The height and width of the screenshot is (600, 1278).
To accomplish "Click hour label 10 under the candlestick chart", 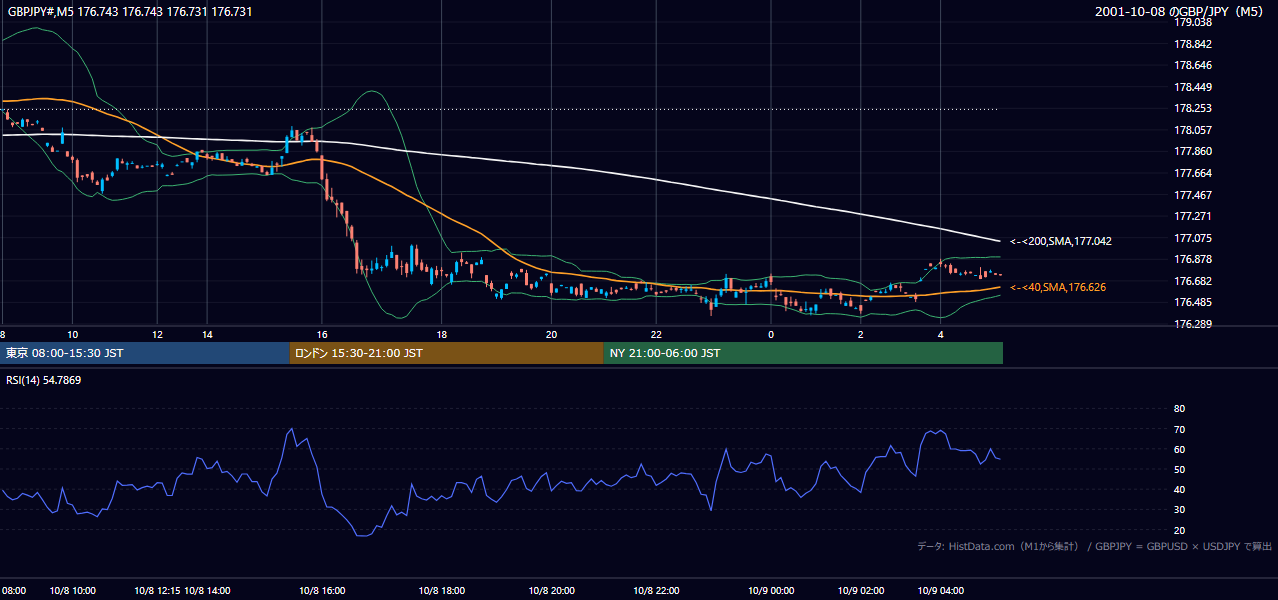I will click(x=72, y=334).
